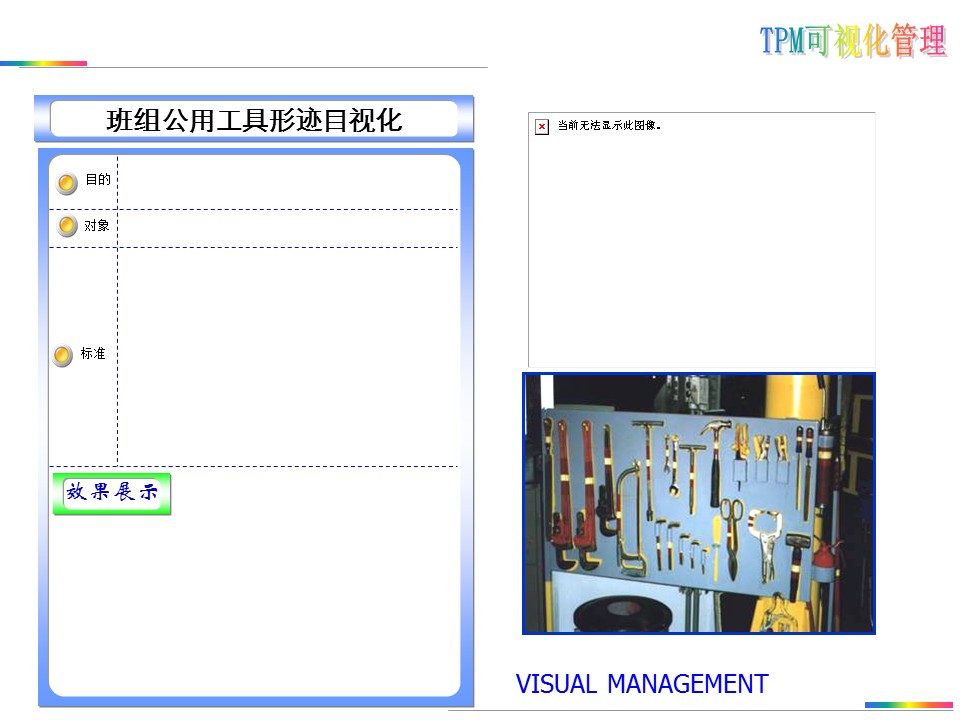This screenshot has width=960, height=720.
Task: Click the orange bullet beside 目的
Action: (67, 183)
